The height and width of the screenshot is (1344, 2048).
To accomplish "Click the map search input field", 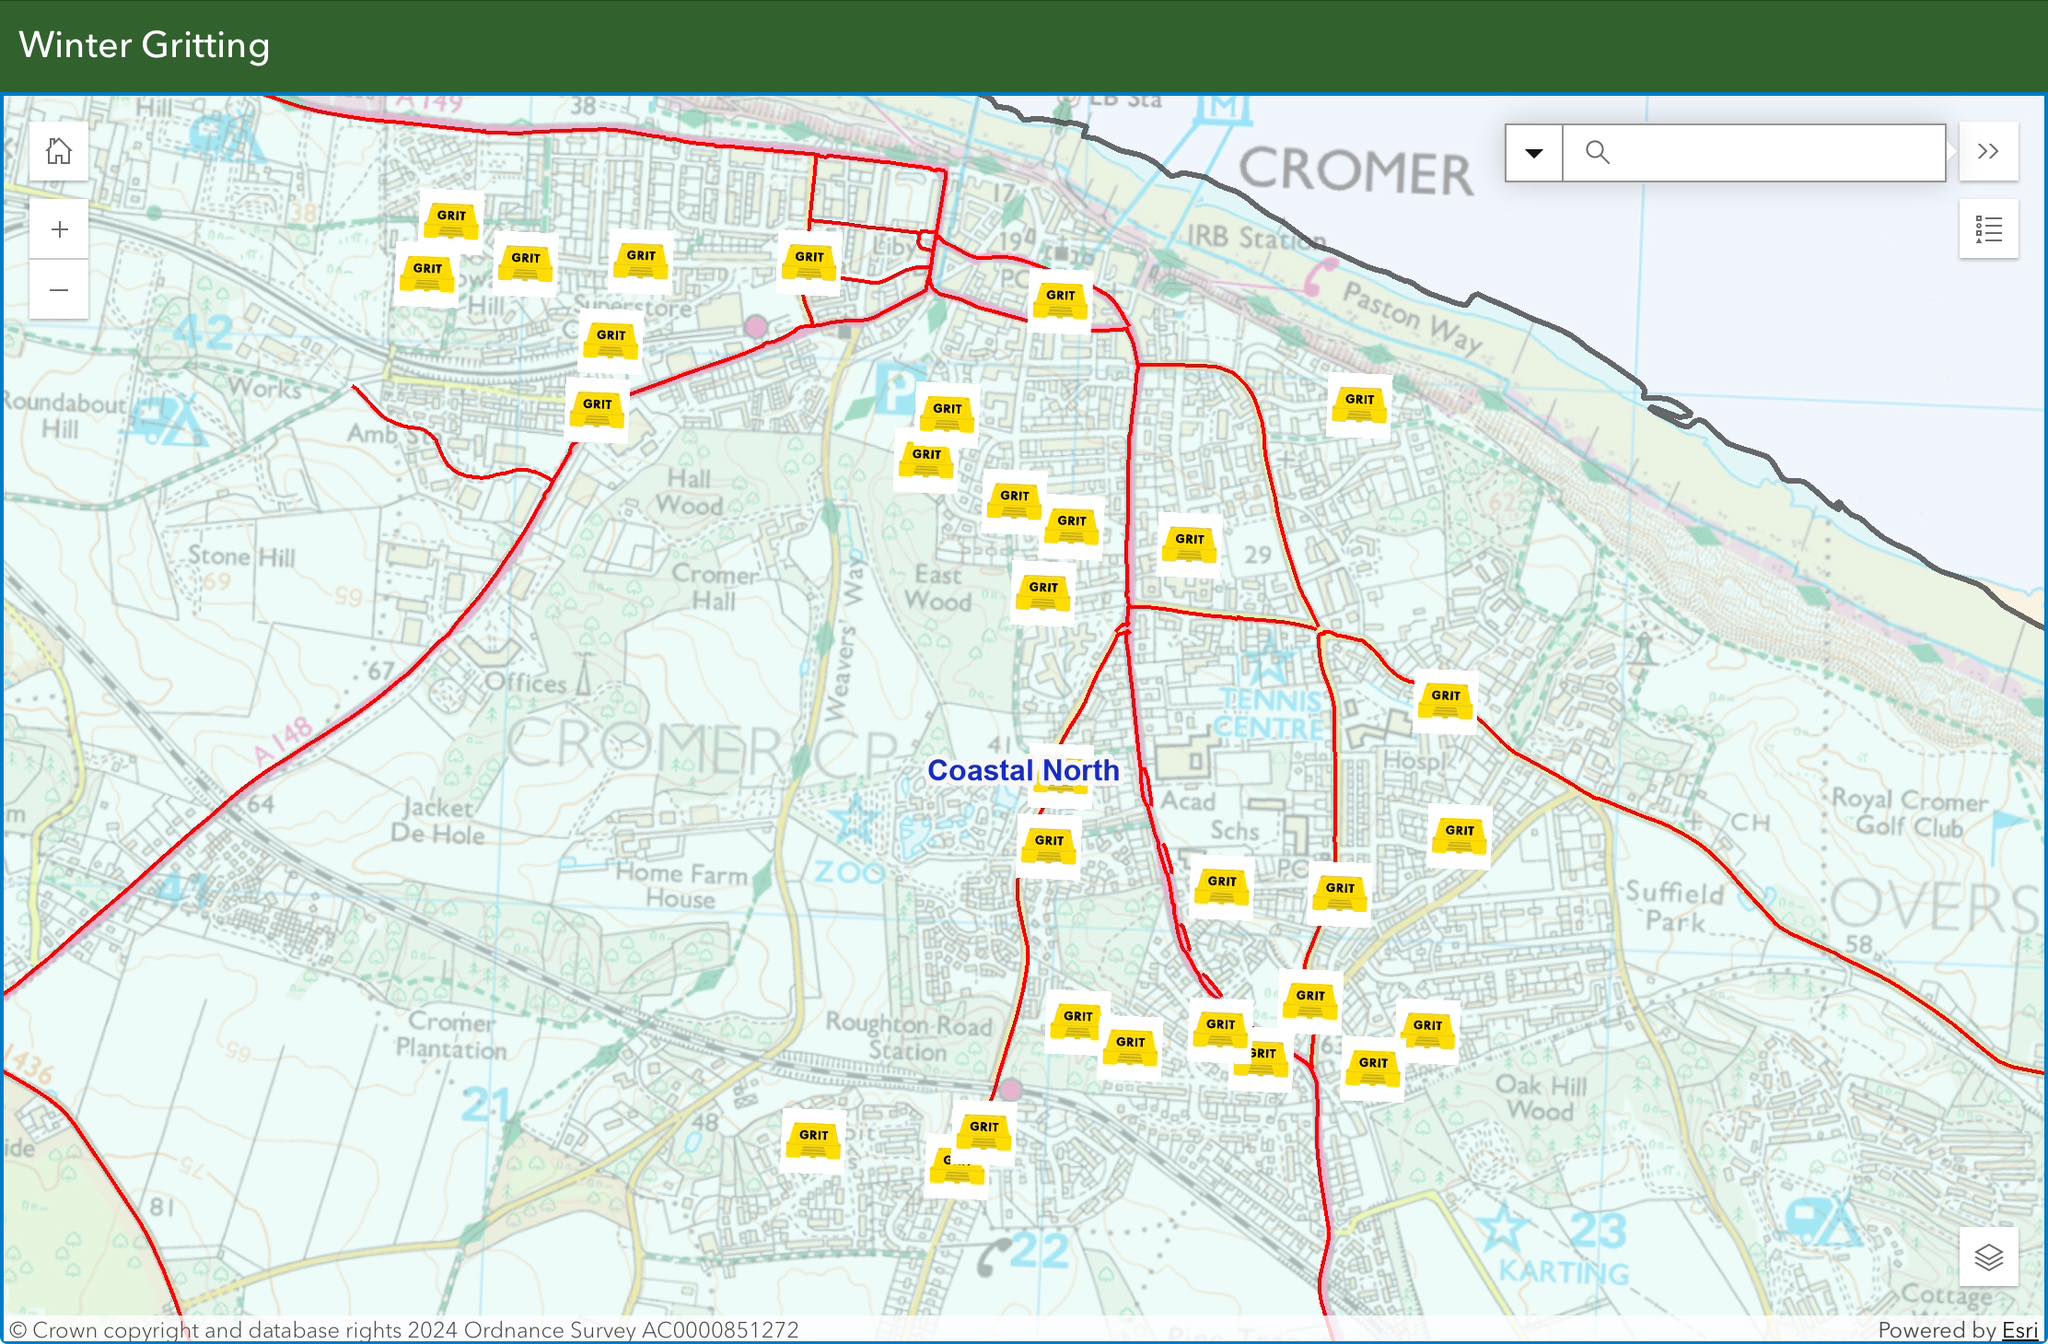I will [1754, 153].
